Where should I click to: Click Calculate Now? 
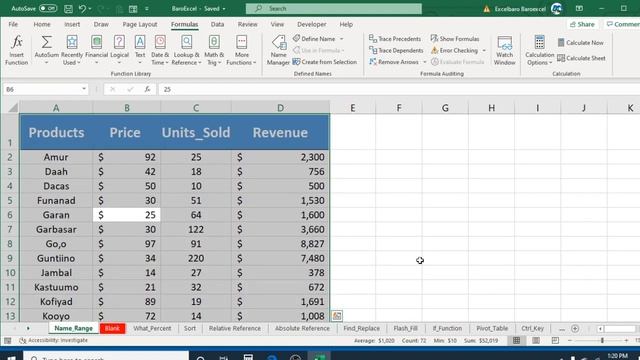click(x=580, y=42)
